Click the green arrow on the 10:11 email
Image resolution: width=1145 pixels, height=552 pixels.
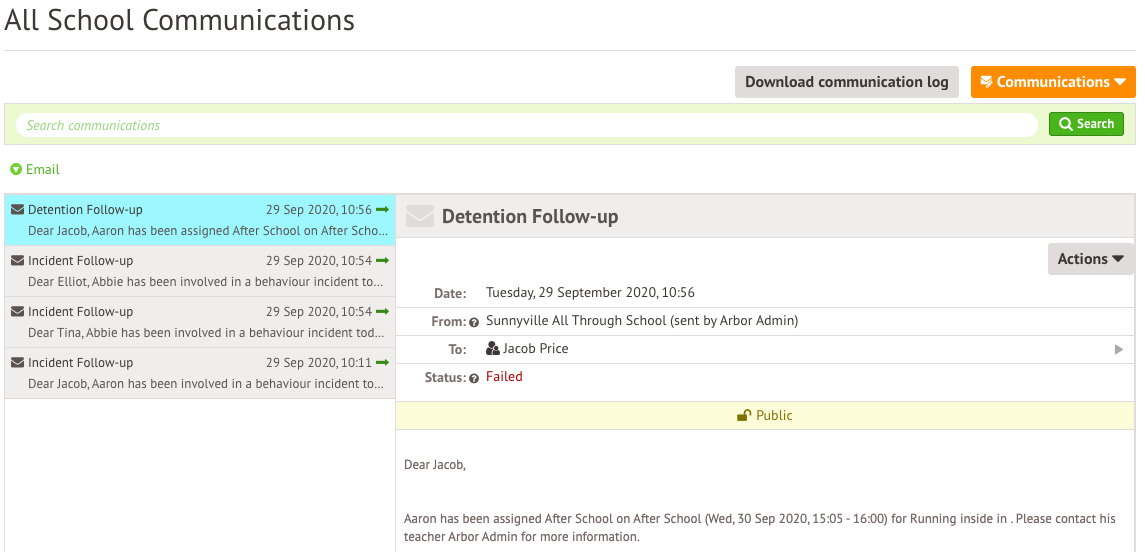click(x=382, y=362)
